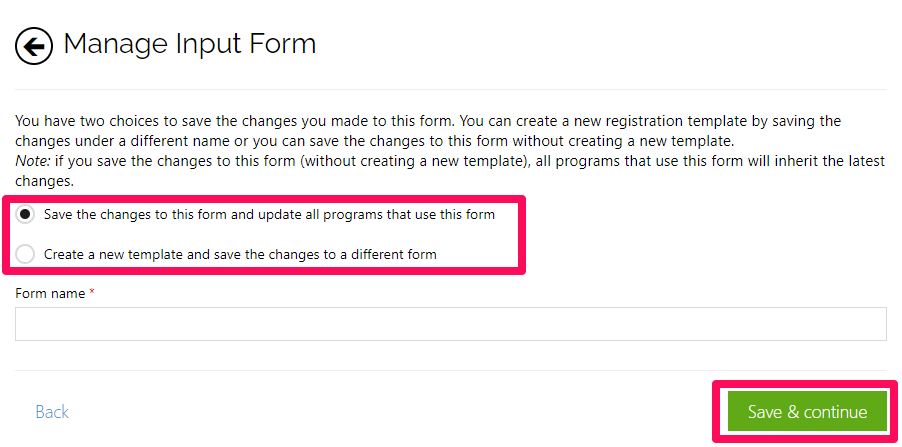Screen dimensions: 902x447
Task: Click label text "update all programs that use this form"
Action: click(x=381, y=215)
